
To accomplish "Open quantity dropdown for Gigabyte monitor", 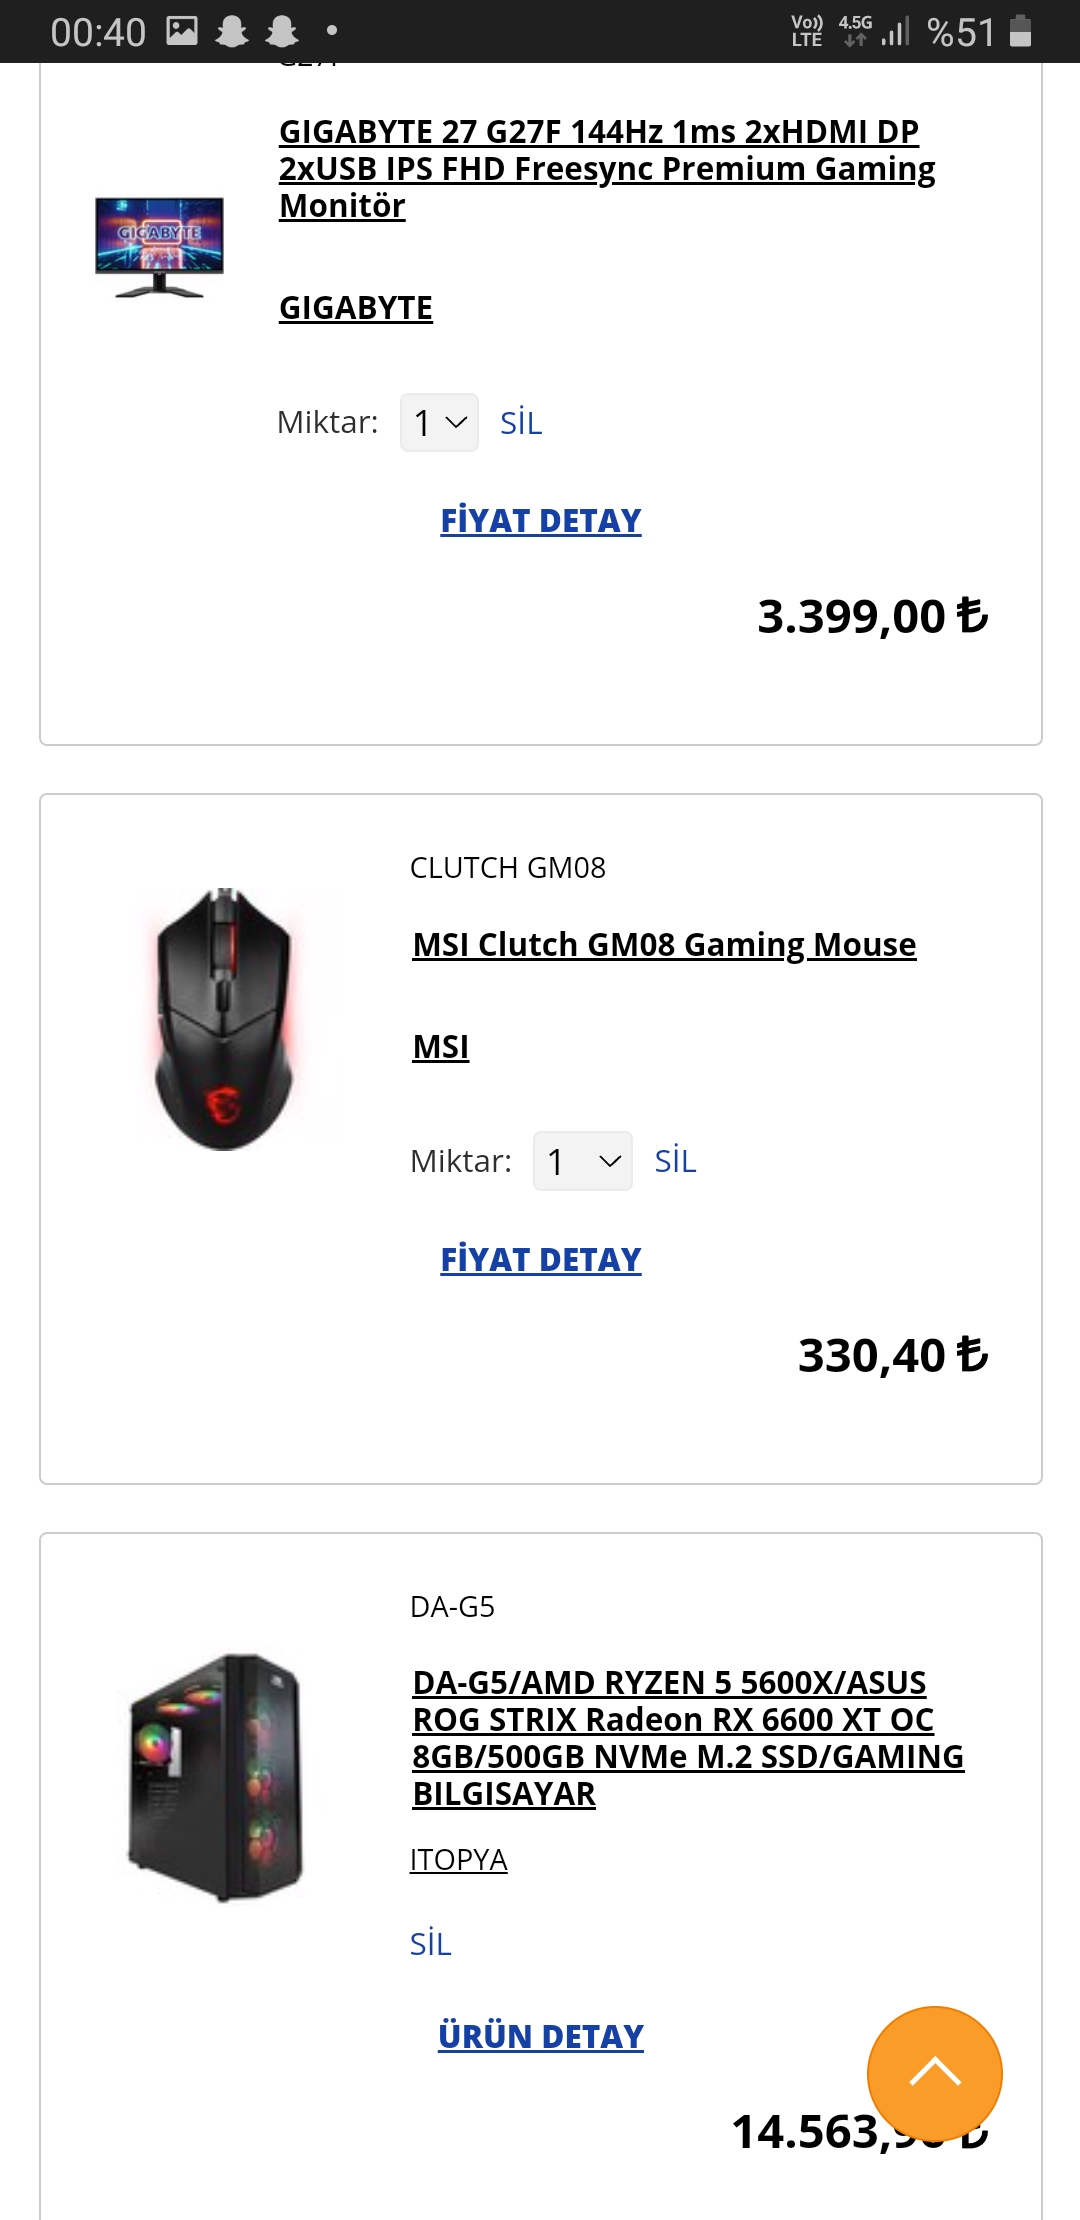I will pyautogui.click(x=439, y=423).
